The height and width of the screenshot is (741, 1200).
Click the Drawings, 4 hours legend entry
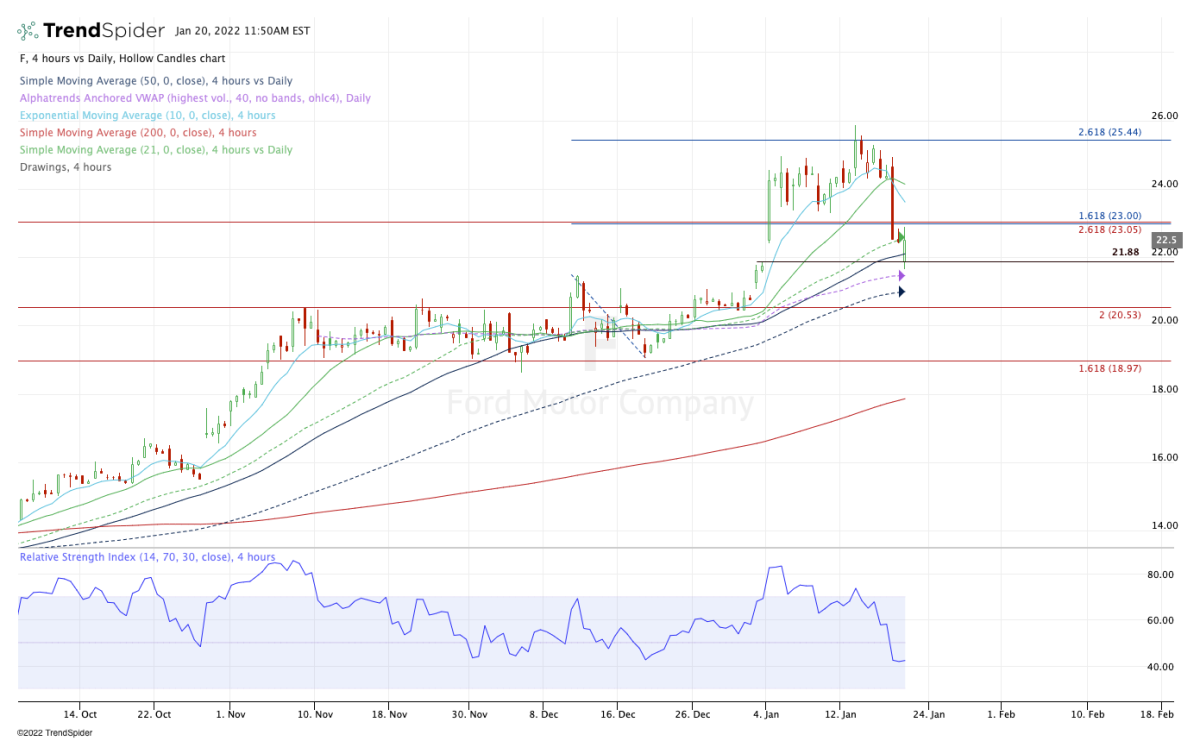(66, 167)
